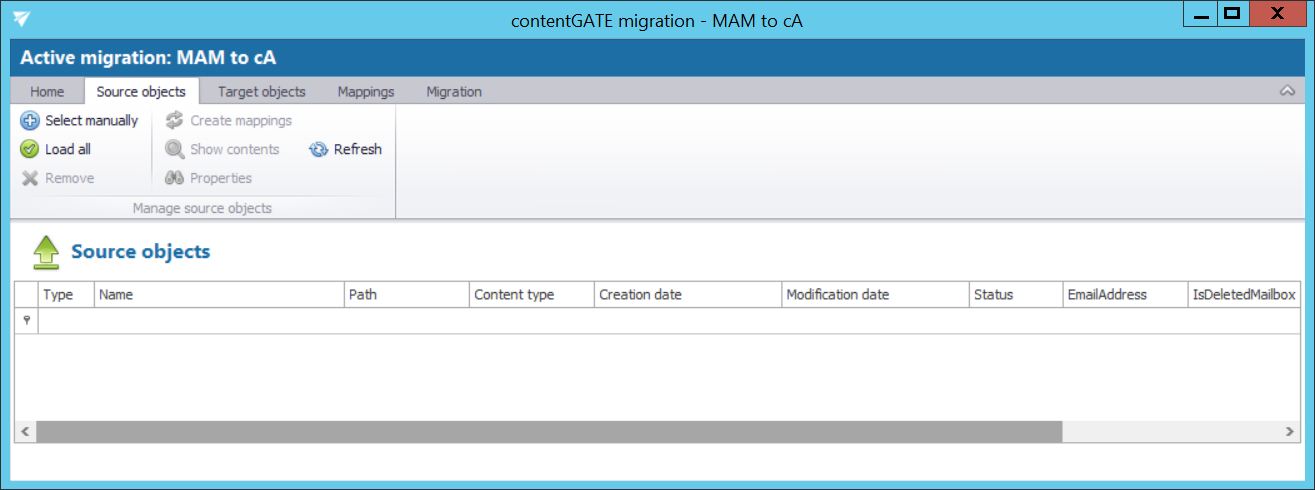Click the green Source objects arrow icon
The height and width of the screenshot is (490, 1315).
(47, 253)
